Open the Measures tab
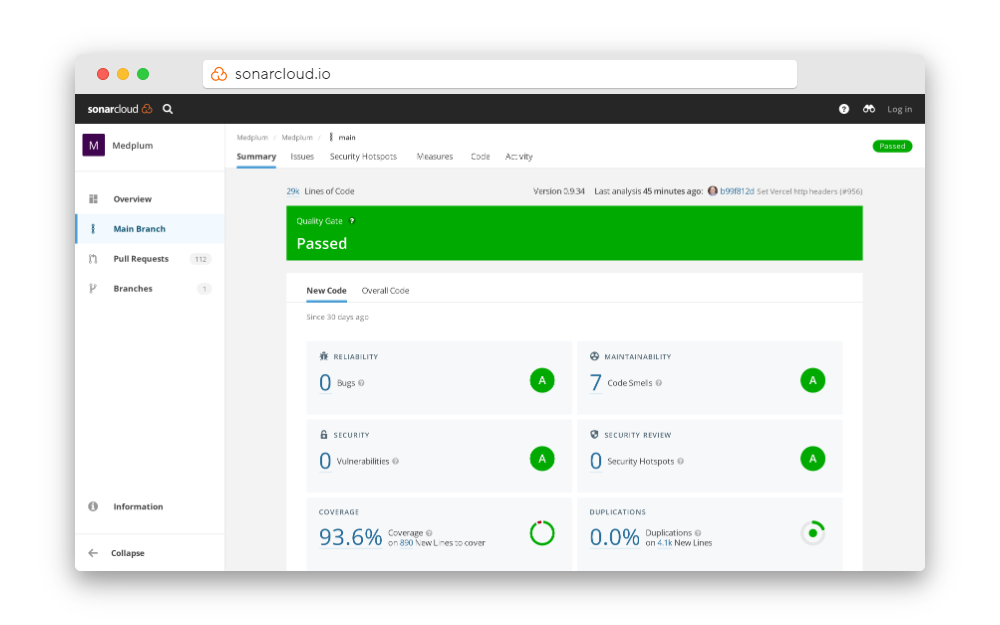This screenshot has width=1000, height=625. [x=435, y=157]
